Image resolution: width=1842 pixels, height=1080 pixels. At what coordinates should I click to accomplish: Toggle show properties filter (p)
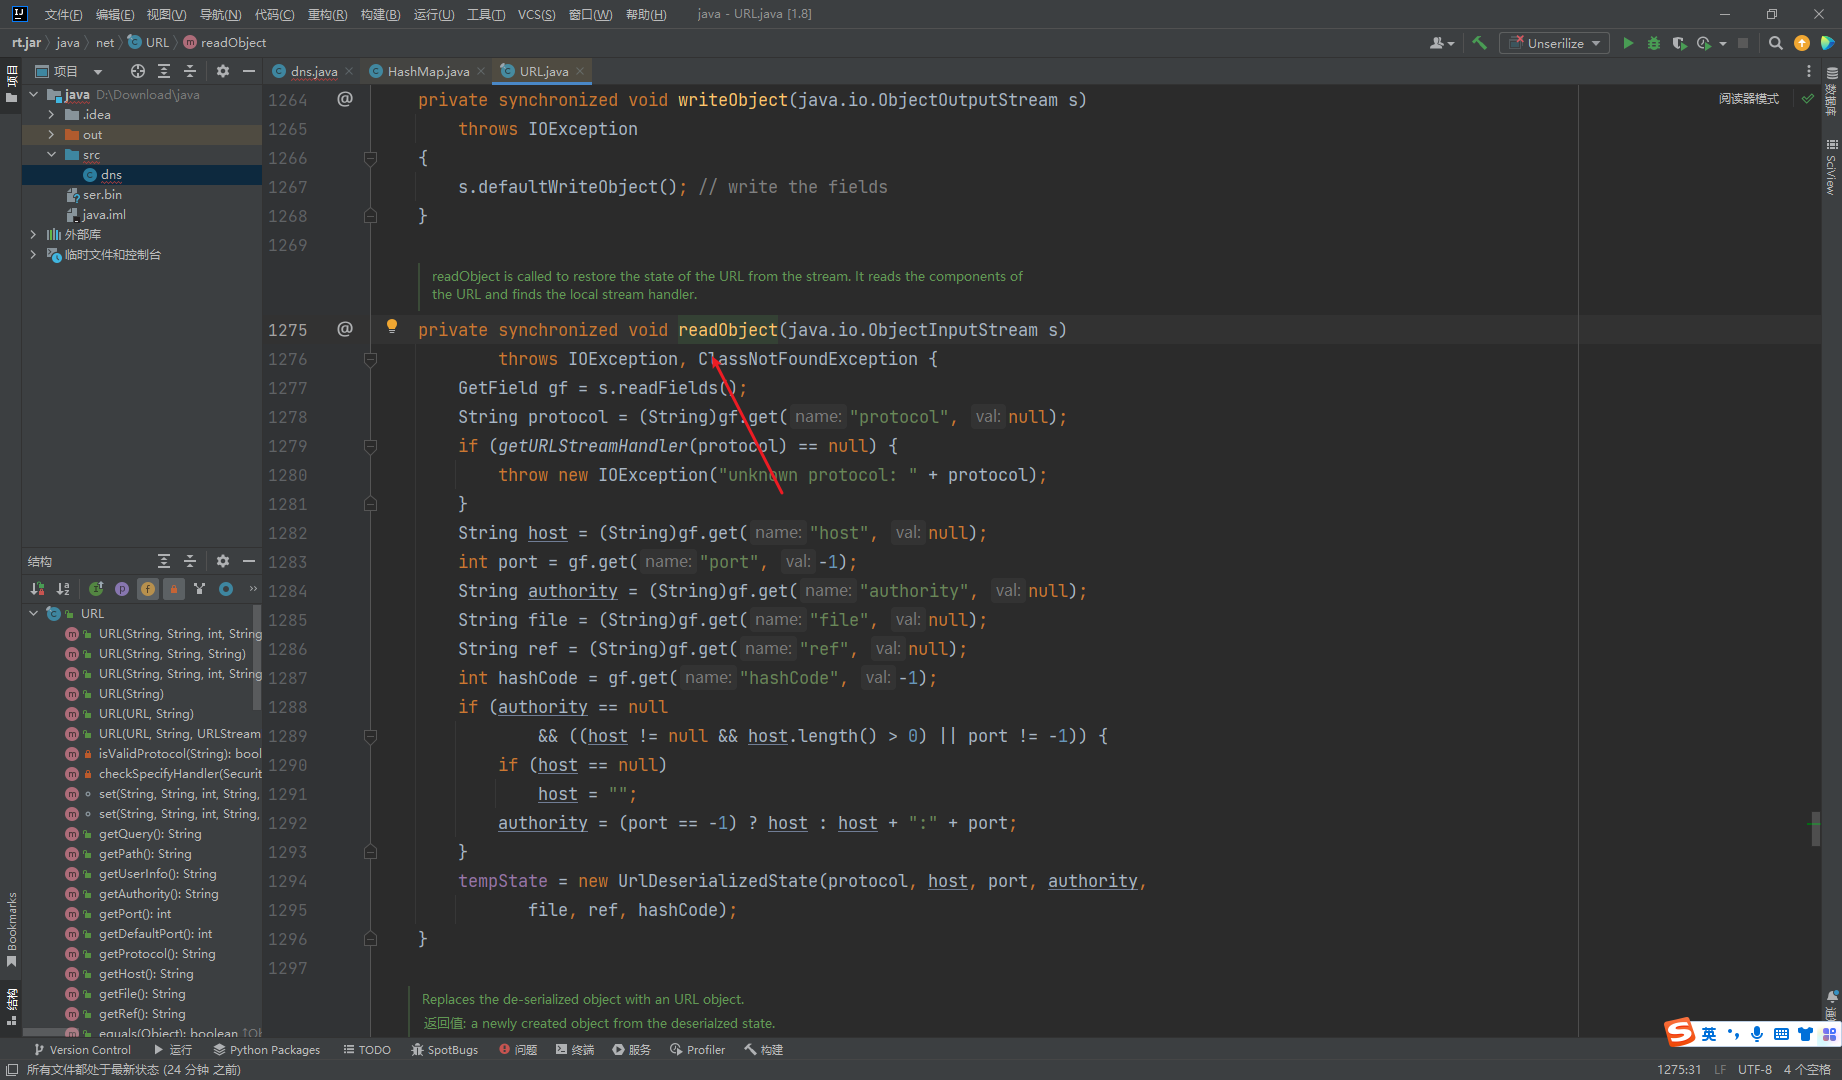pos(122,589)
